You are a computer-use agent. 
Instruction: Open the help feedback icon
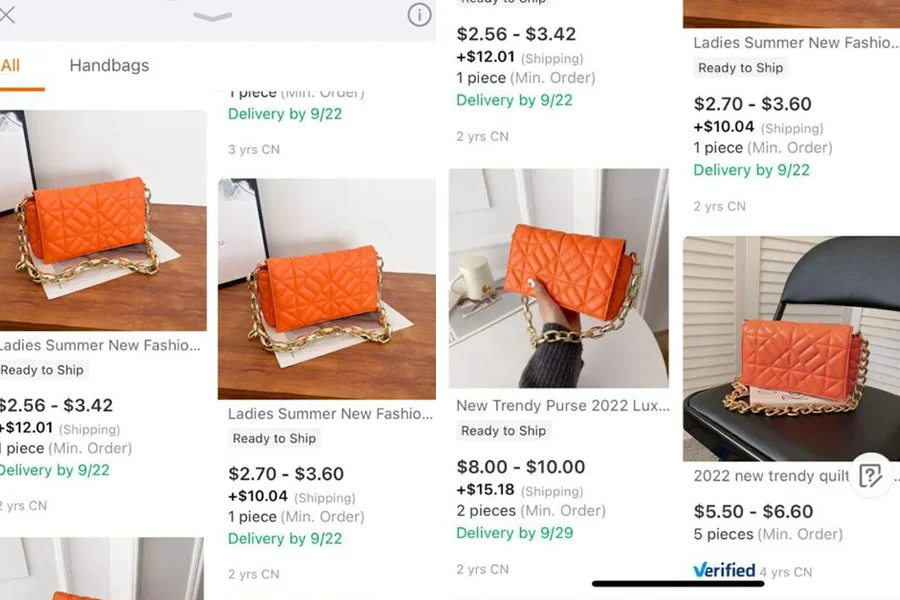pyautogui.click(x=870, y=474)
